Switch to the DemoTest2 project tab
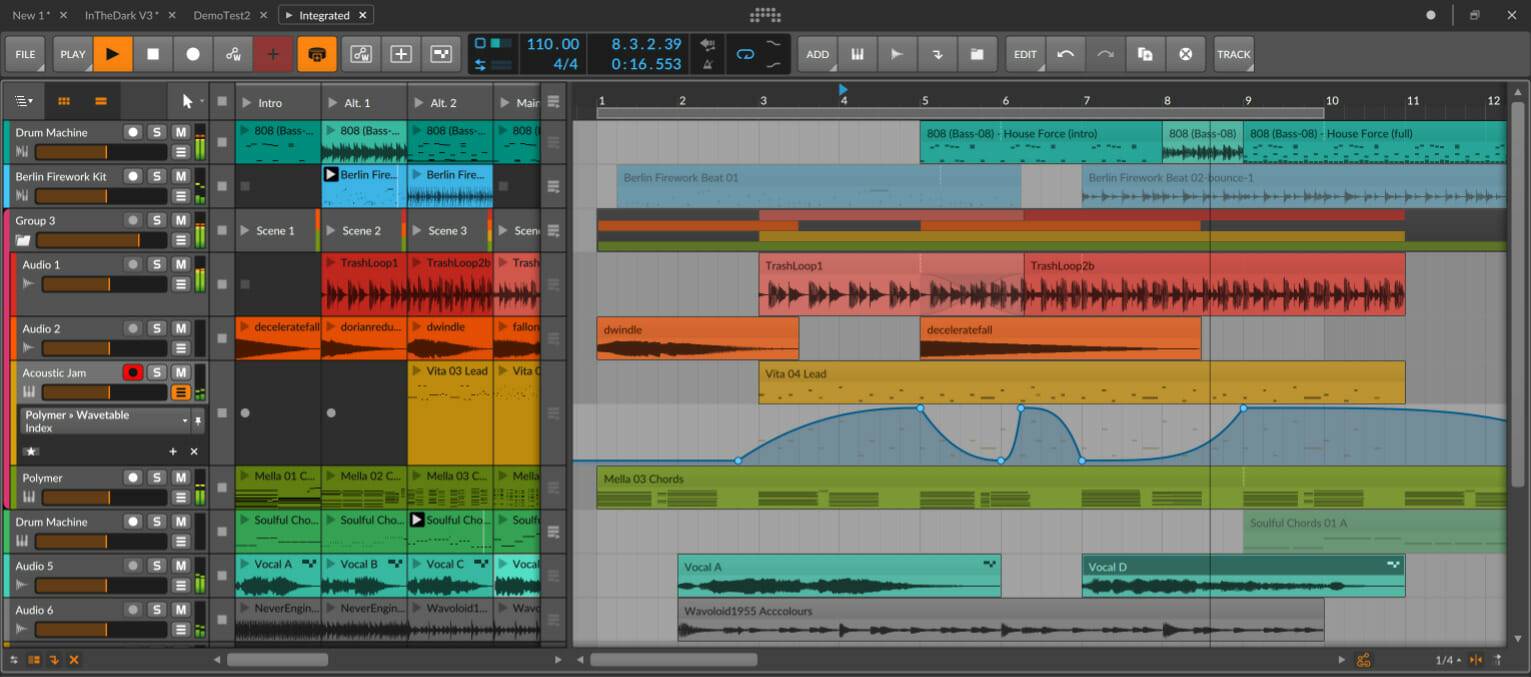 224,15
